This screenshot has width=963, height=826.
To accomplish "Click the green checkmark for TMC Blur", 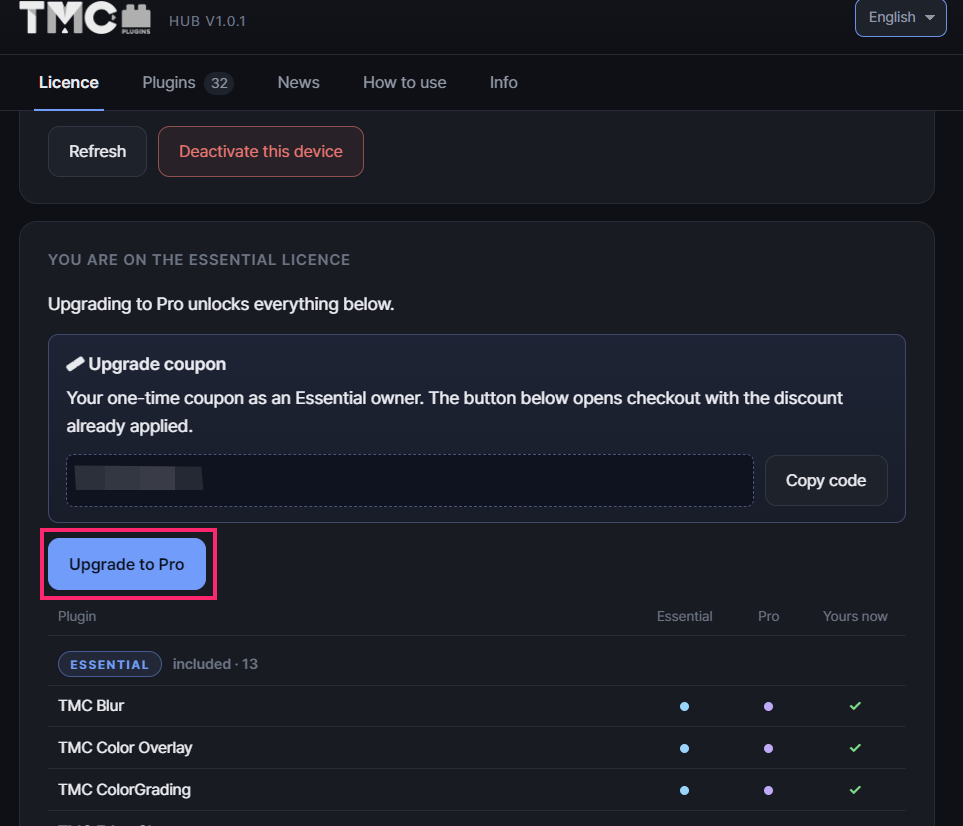I will point(855,706).
